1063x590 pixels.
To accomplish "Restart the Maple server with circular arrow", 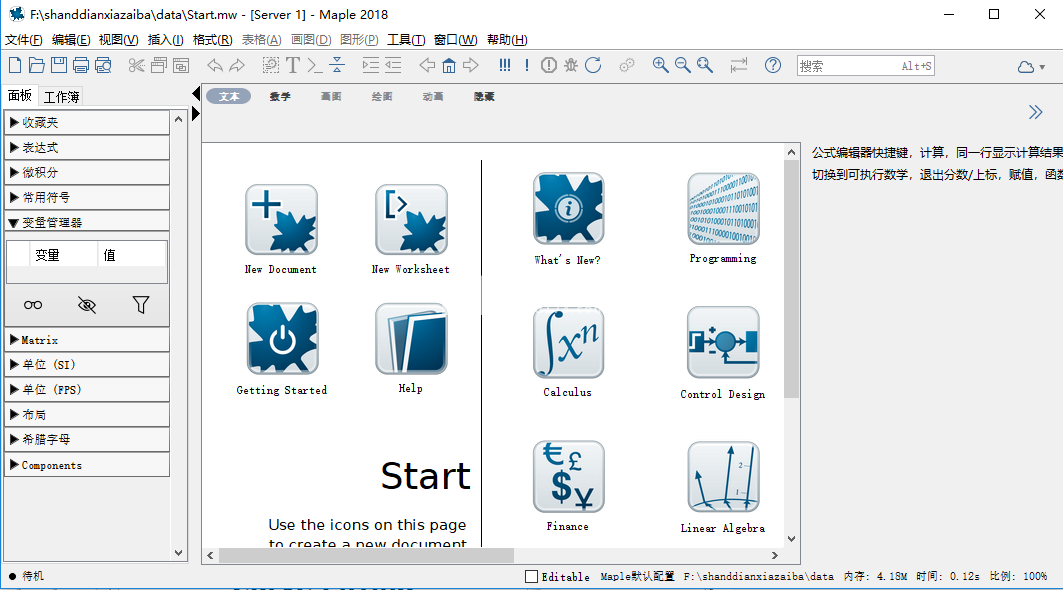I will (x=593, y=65).
